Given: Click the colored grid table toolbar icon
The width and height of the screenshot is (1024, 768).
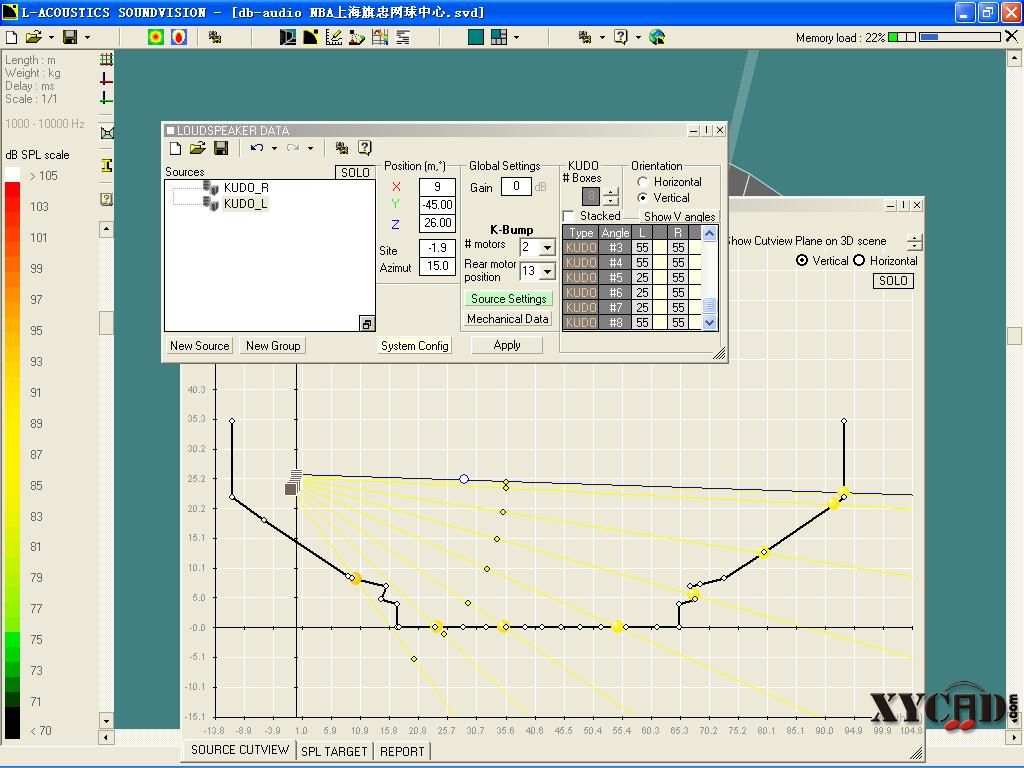Looking at the screenshot, I should (380, 37).
